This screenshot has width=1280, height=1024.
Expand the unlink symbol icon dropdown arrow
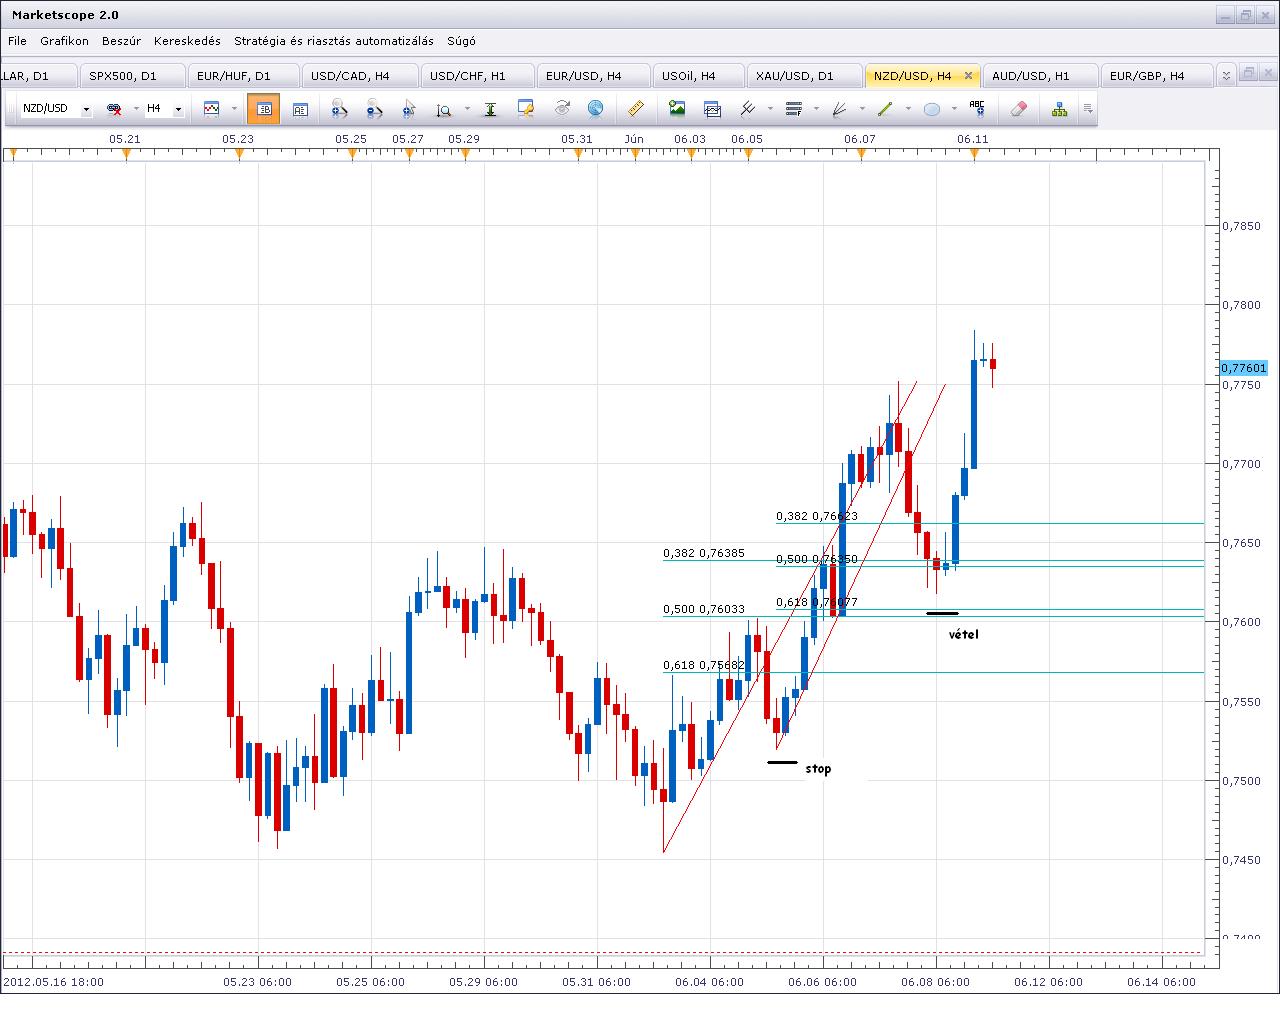pyautogui.click(x=134, y=109)
